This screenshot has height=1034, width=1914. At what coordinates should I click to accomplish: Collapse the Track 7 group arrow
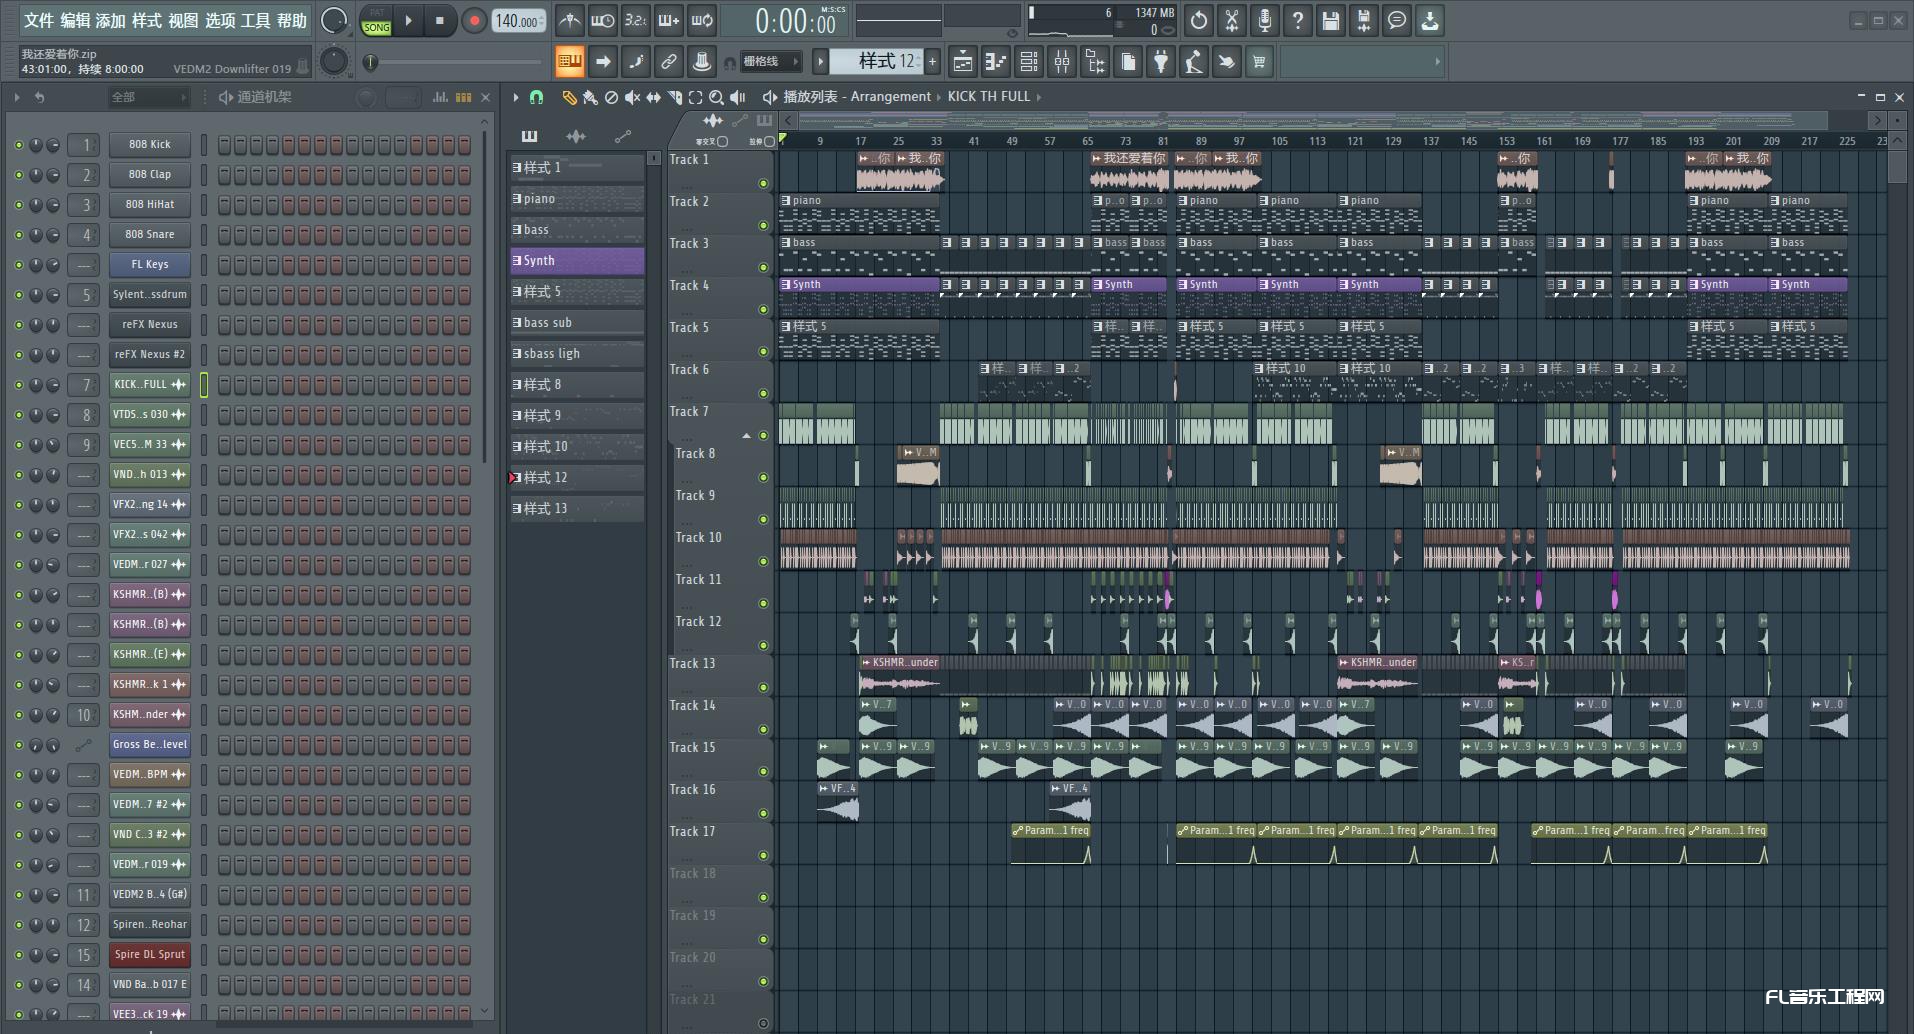click(746, 436)
